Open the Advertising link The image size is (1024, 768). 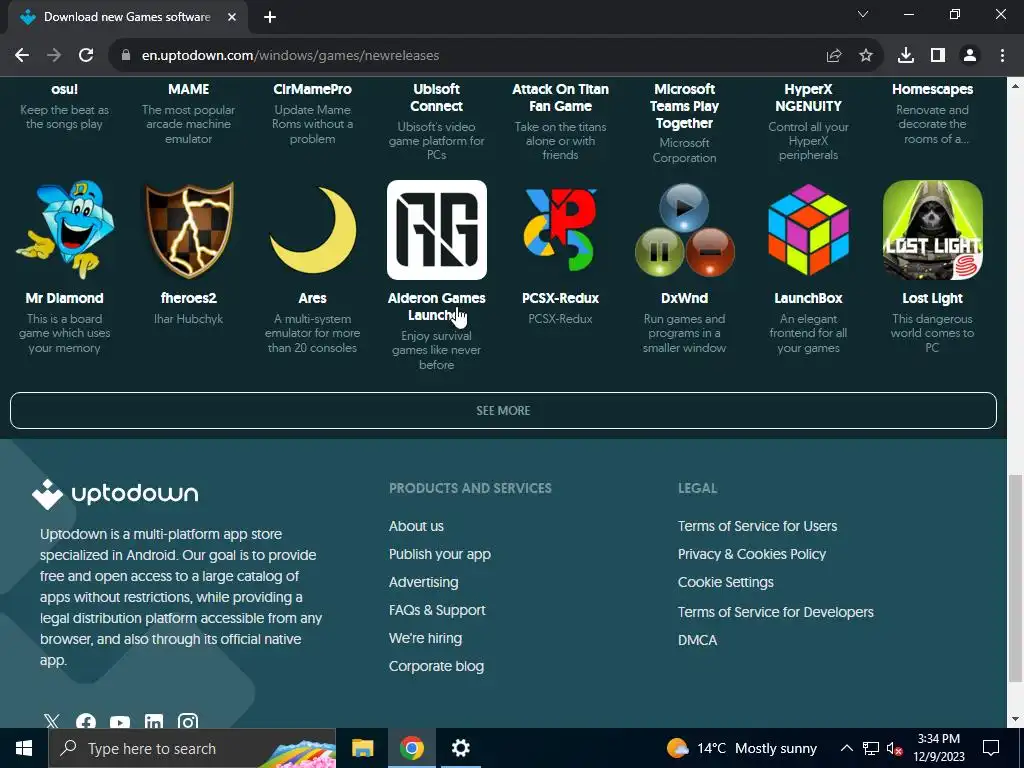[423, 583]
